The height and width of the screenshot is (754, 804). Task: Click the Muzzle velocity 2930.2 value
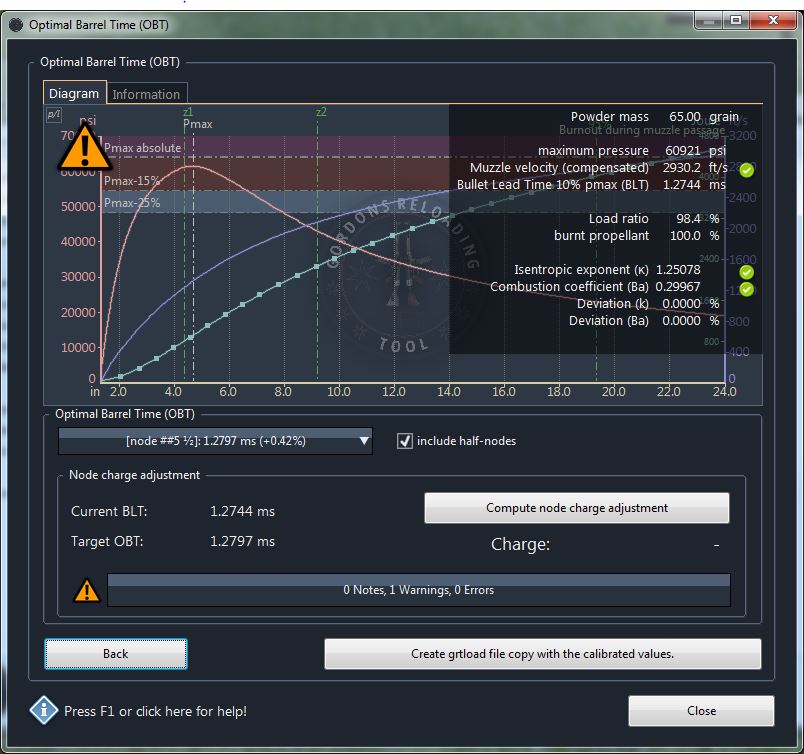coord(681,168)
